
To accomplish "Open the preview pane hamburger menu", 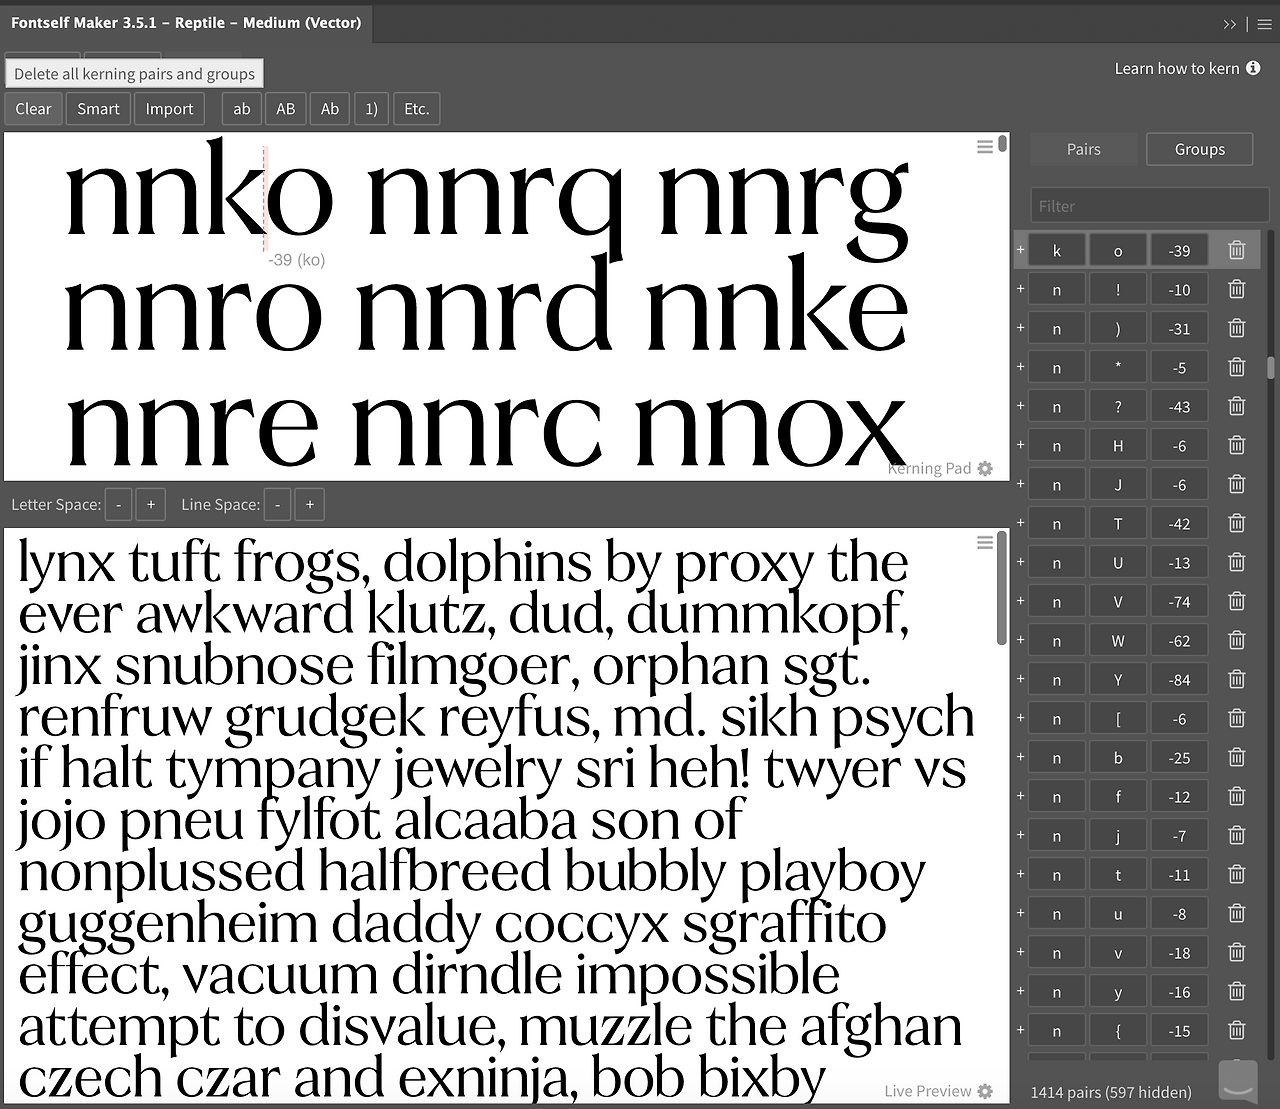I will (985, 542).
